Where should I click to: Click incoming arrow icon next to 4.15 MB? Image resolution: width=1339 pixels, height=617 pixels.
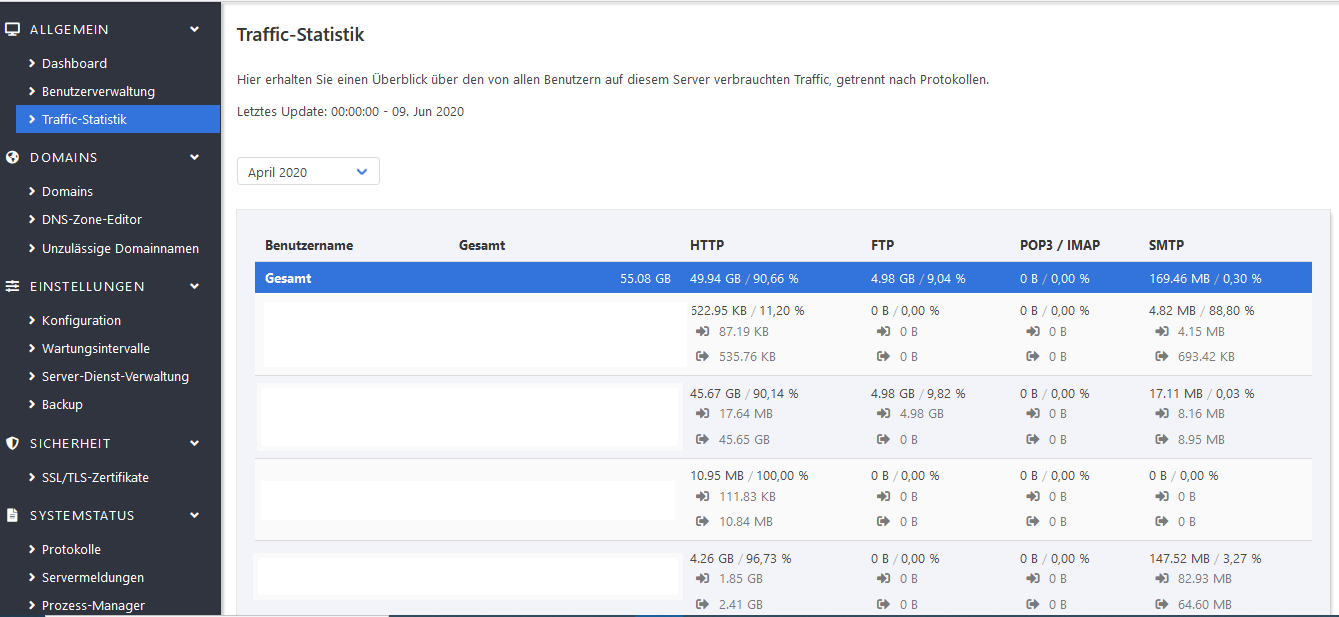(x=1160, y=331)
